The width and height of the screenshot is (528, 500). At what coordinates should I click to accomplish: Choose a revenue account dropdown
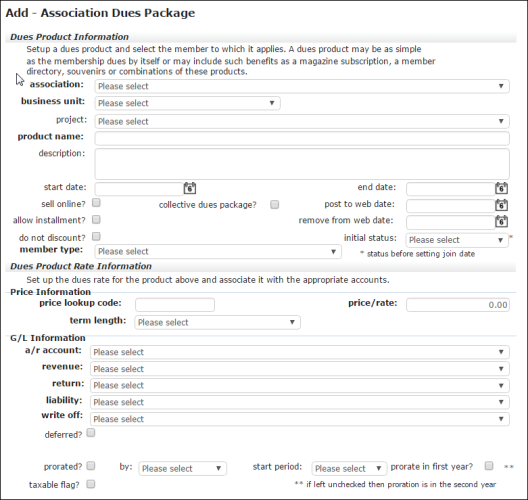coord(300,369)
